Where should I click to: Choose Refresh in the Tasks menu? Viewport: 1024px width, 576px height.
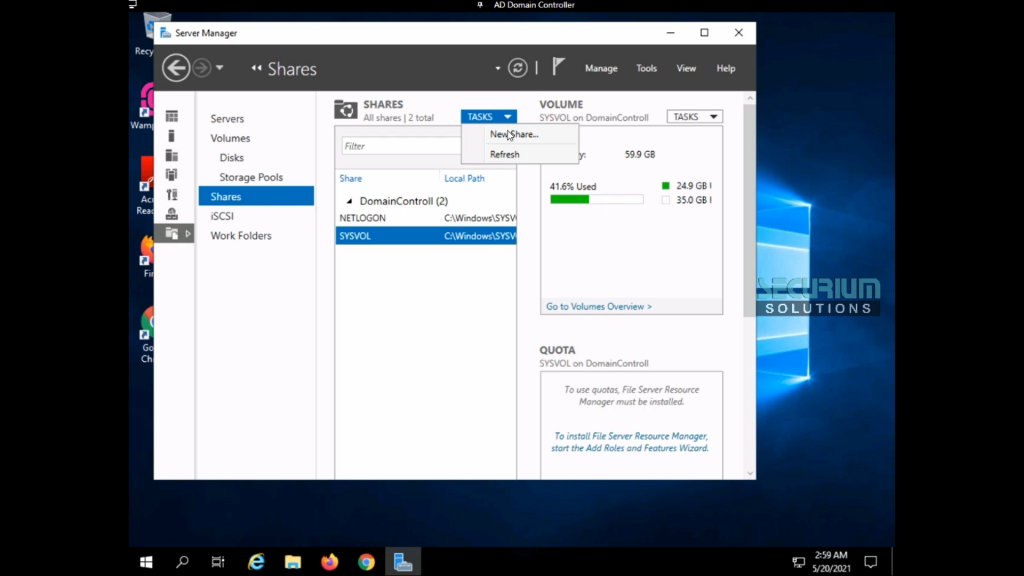(519, 154)
